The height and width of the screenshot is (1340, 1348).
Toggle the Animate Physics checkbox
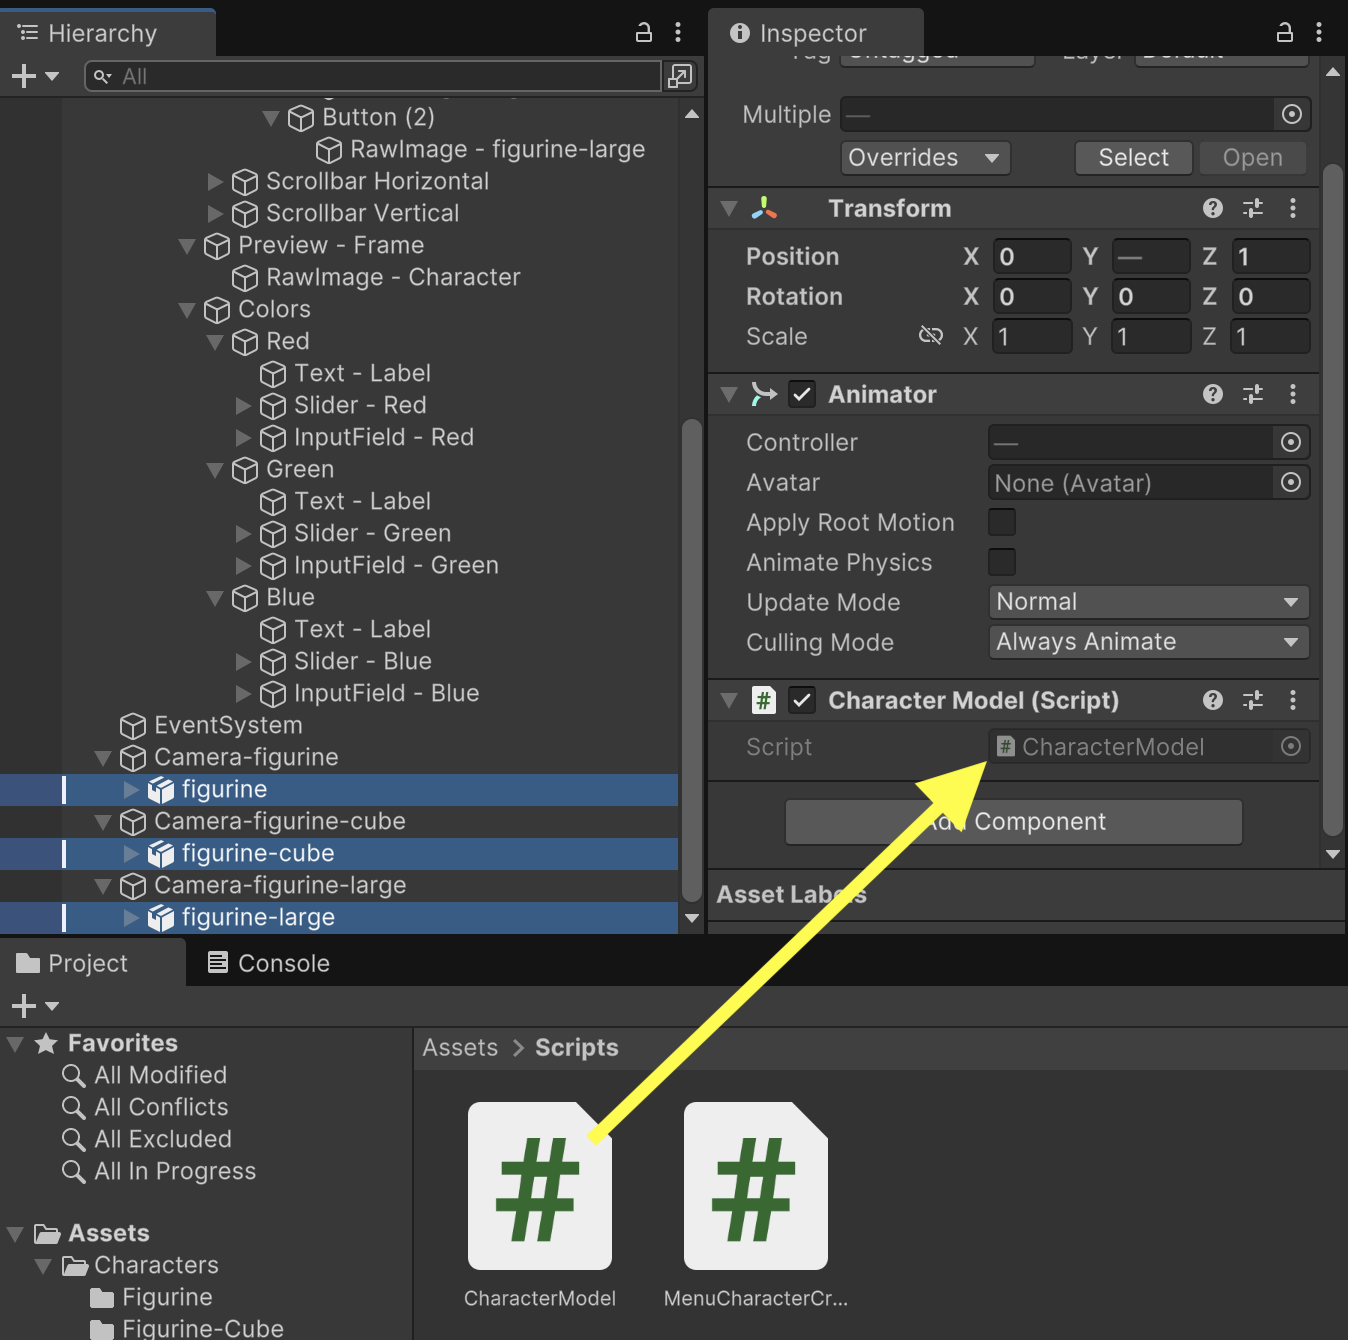pyautogui.click(x=1002, y=562)
